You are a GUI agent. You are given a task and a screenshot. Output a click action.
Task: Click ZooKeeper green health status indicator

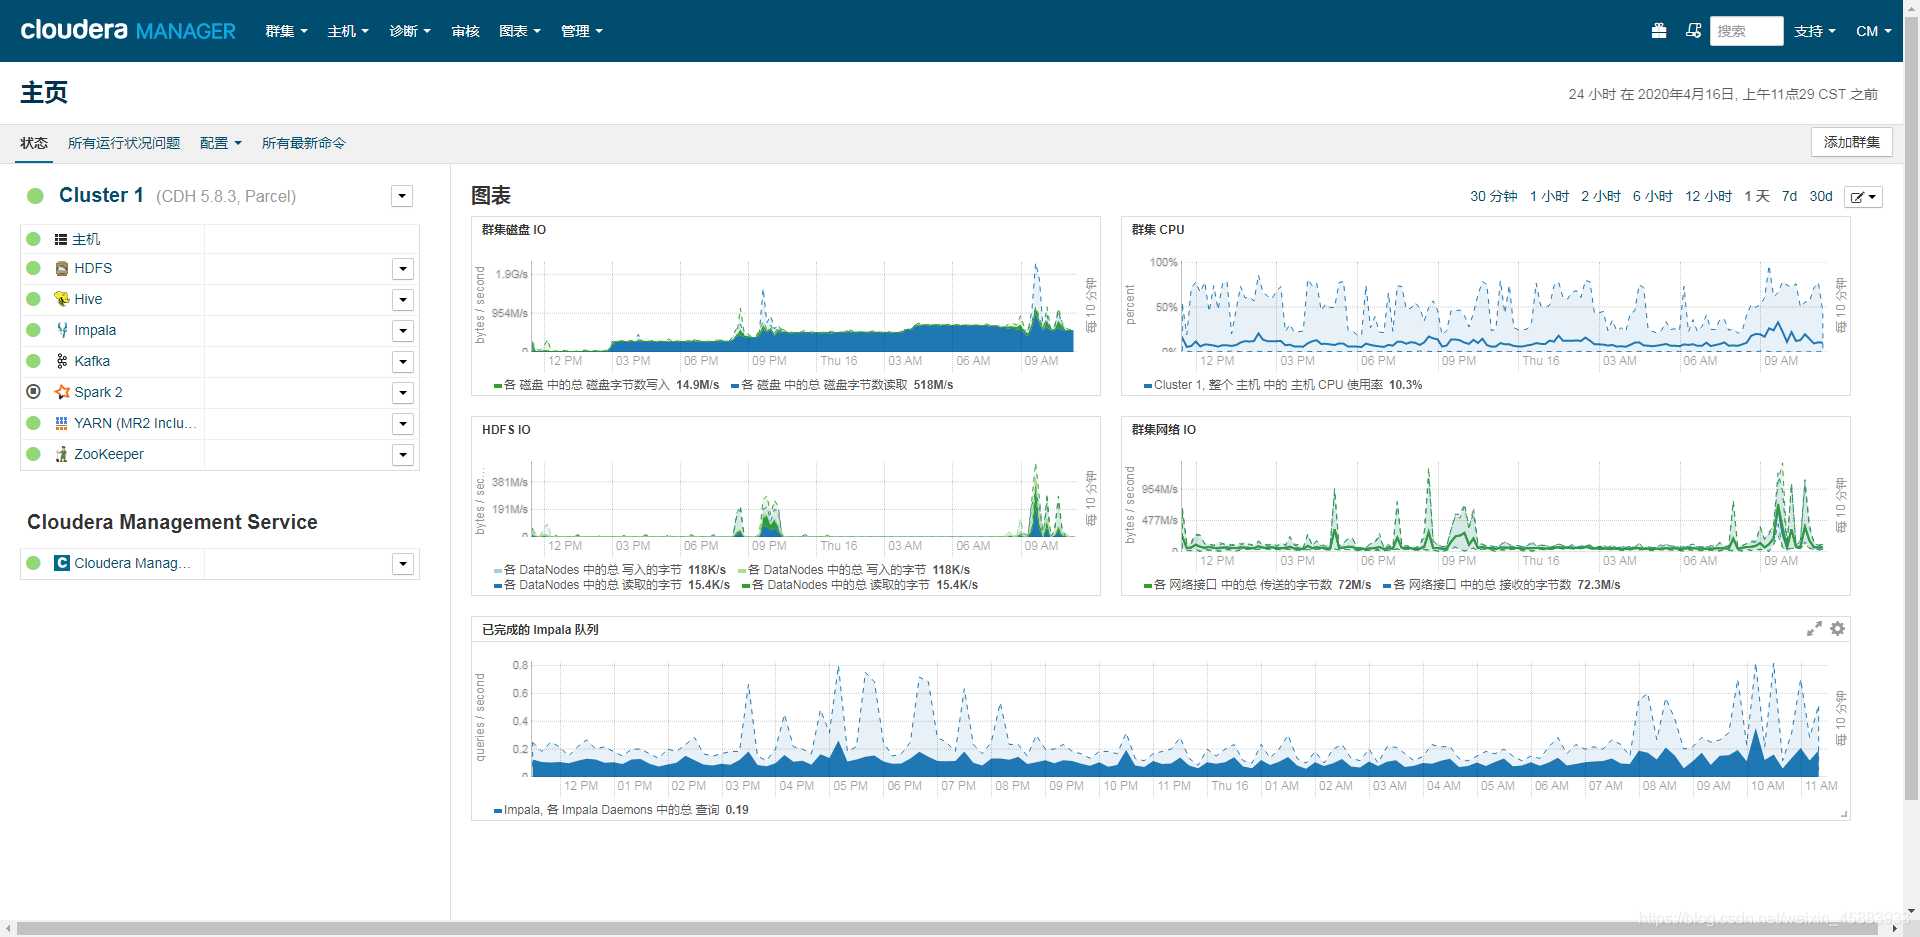(33, 454)
